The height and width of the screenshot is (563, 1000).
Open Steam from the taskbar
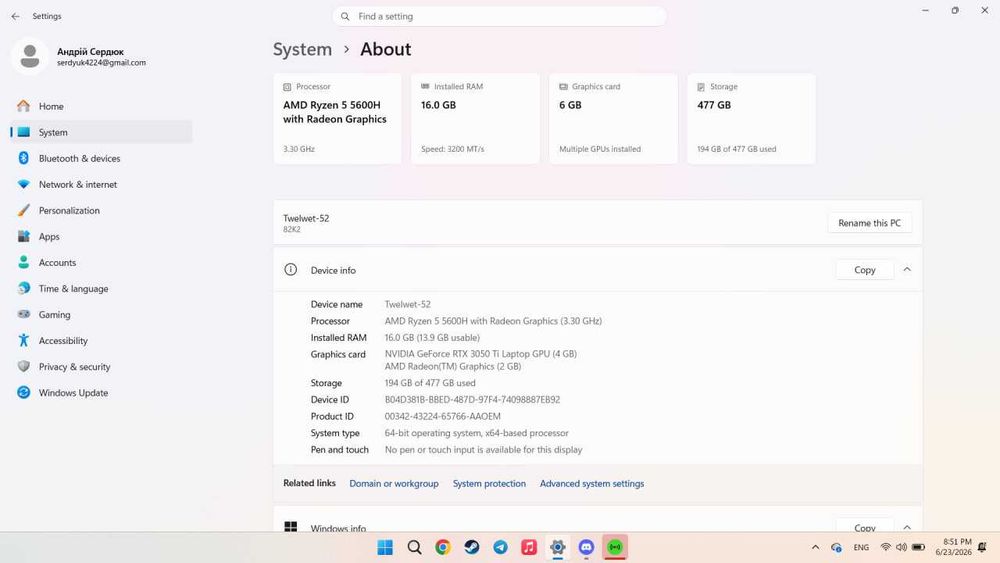point(471,547)
